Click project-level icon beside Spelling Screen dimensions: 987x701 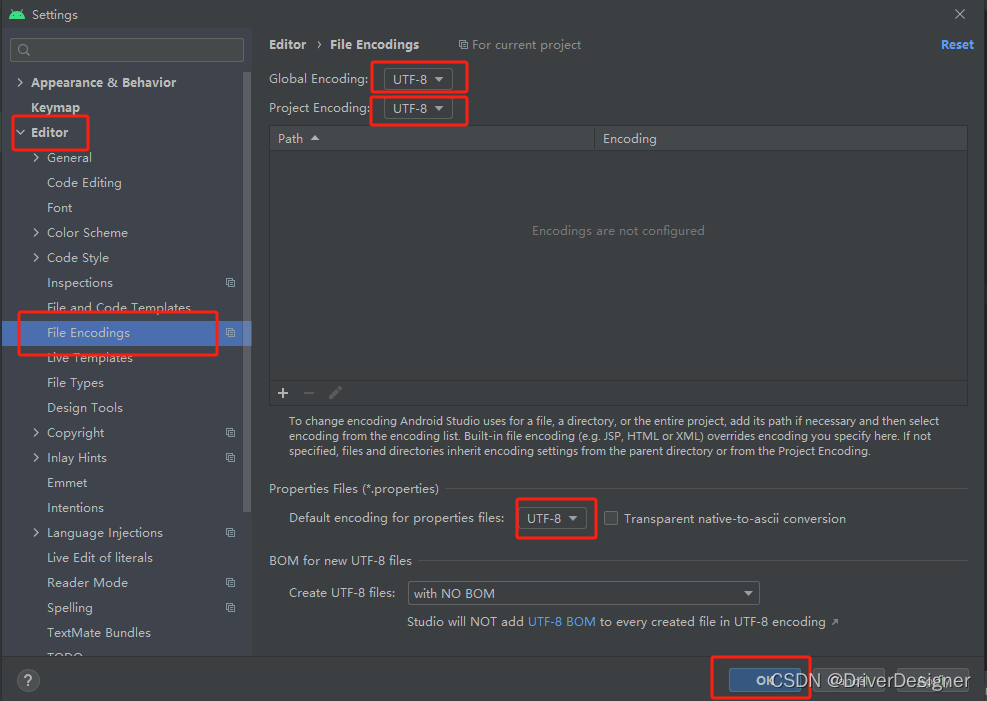pos(230,607)
